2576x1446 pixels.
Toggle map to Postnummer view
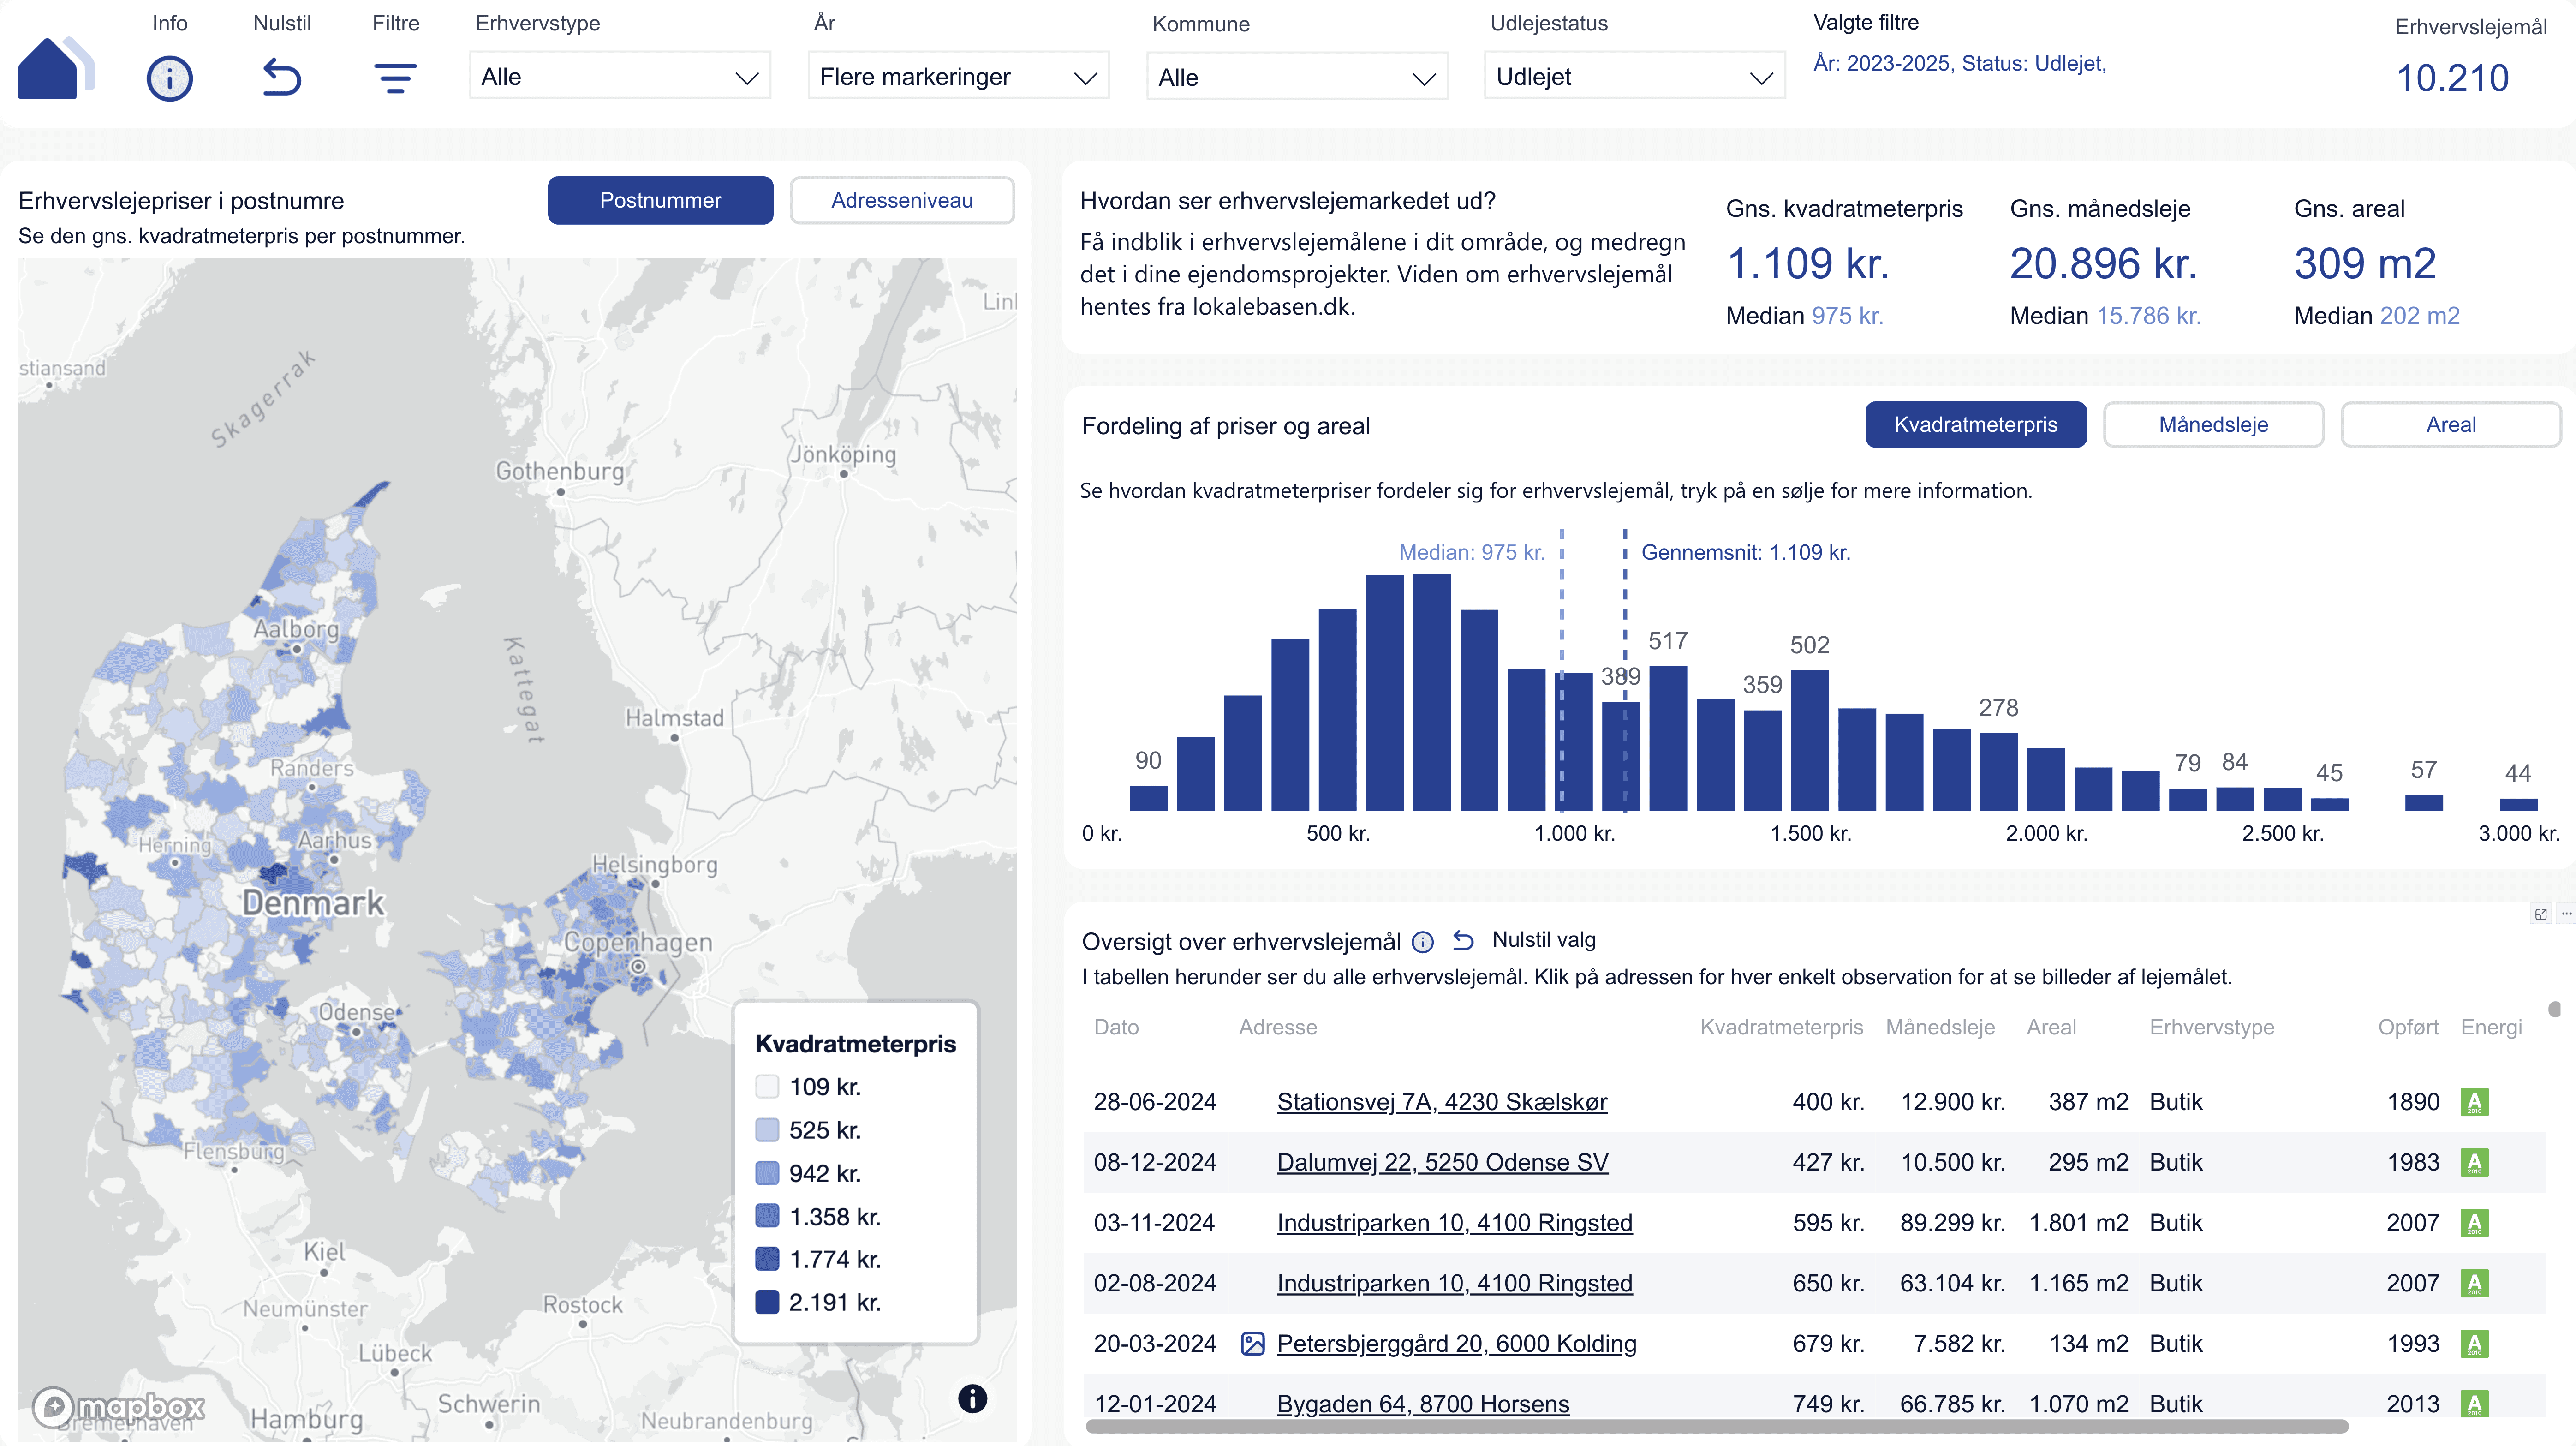coord(660,200)
